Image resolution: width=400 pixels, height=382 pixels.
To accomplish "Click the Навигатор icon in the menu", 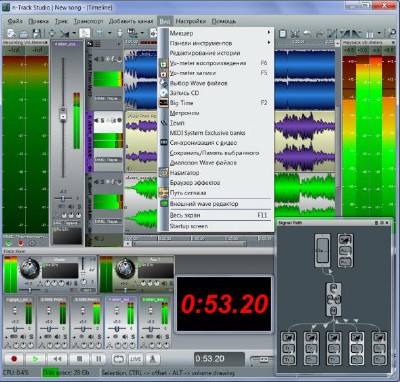I will click(164, 173).
